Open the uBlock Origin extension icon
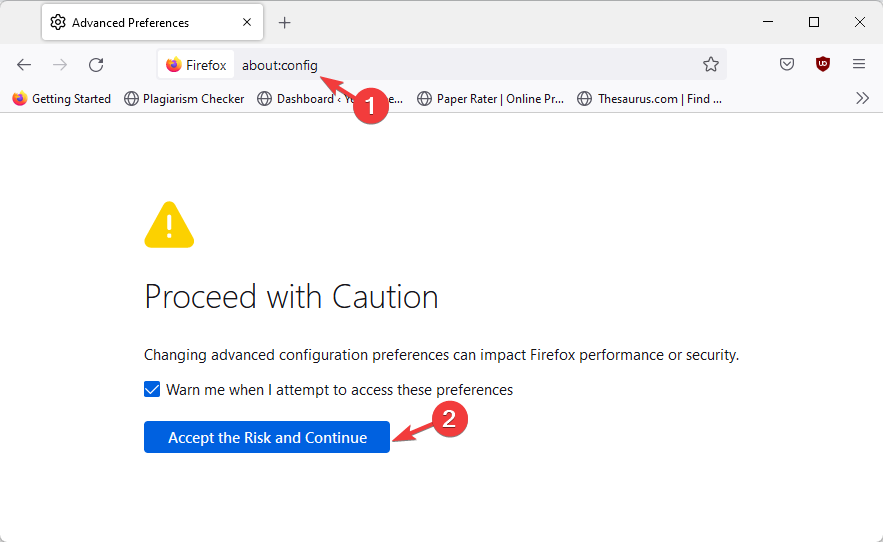 pos(823,65)
